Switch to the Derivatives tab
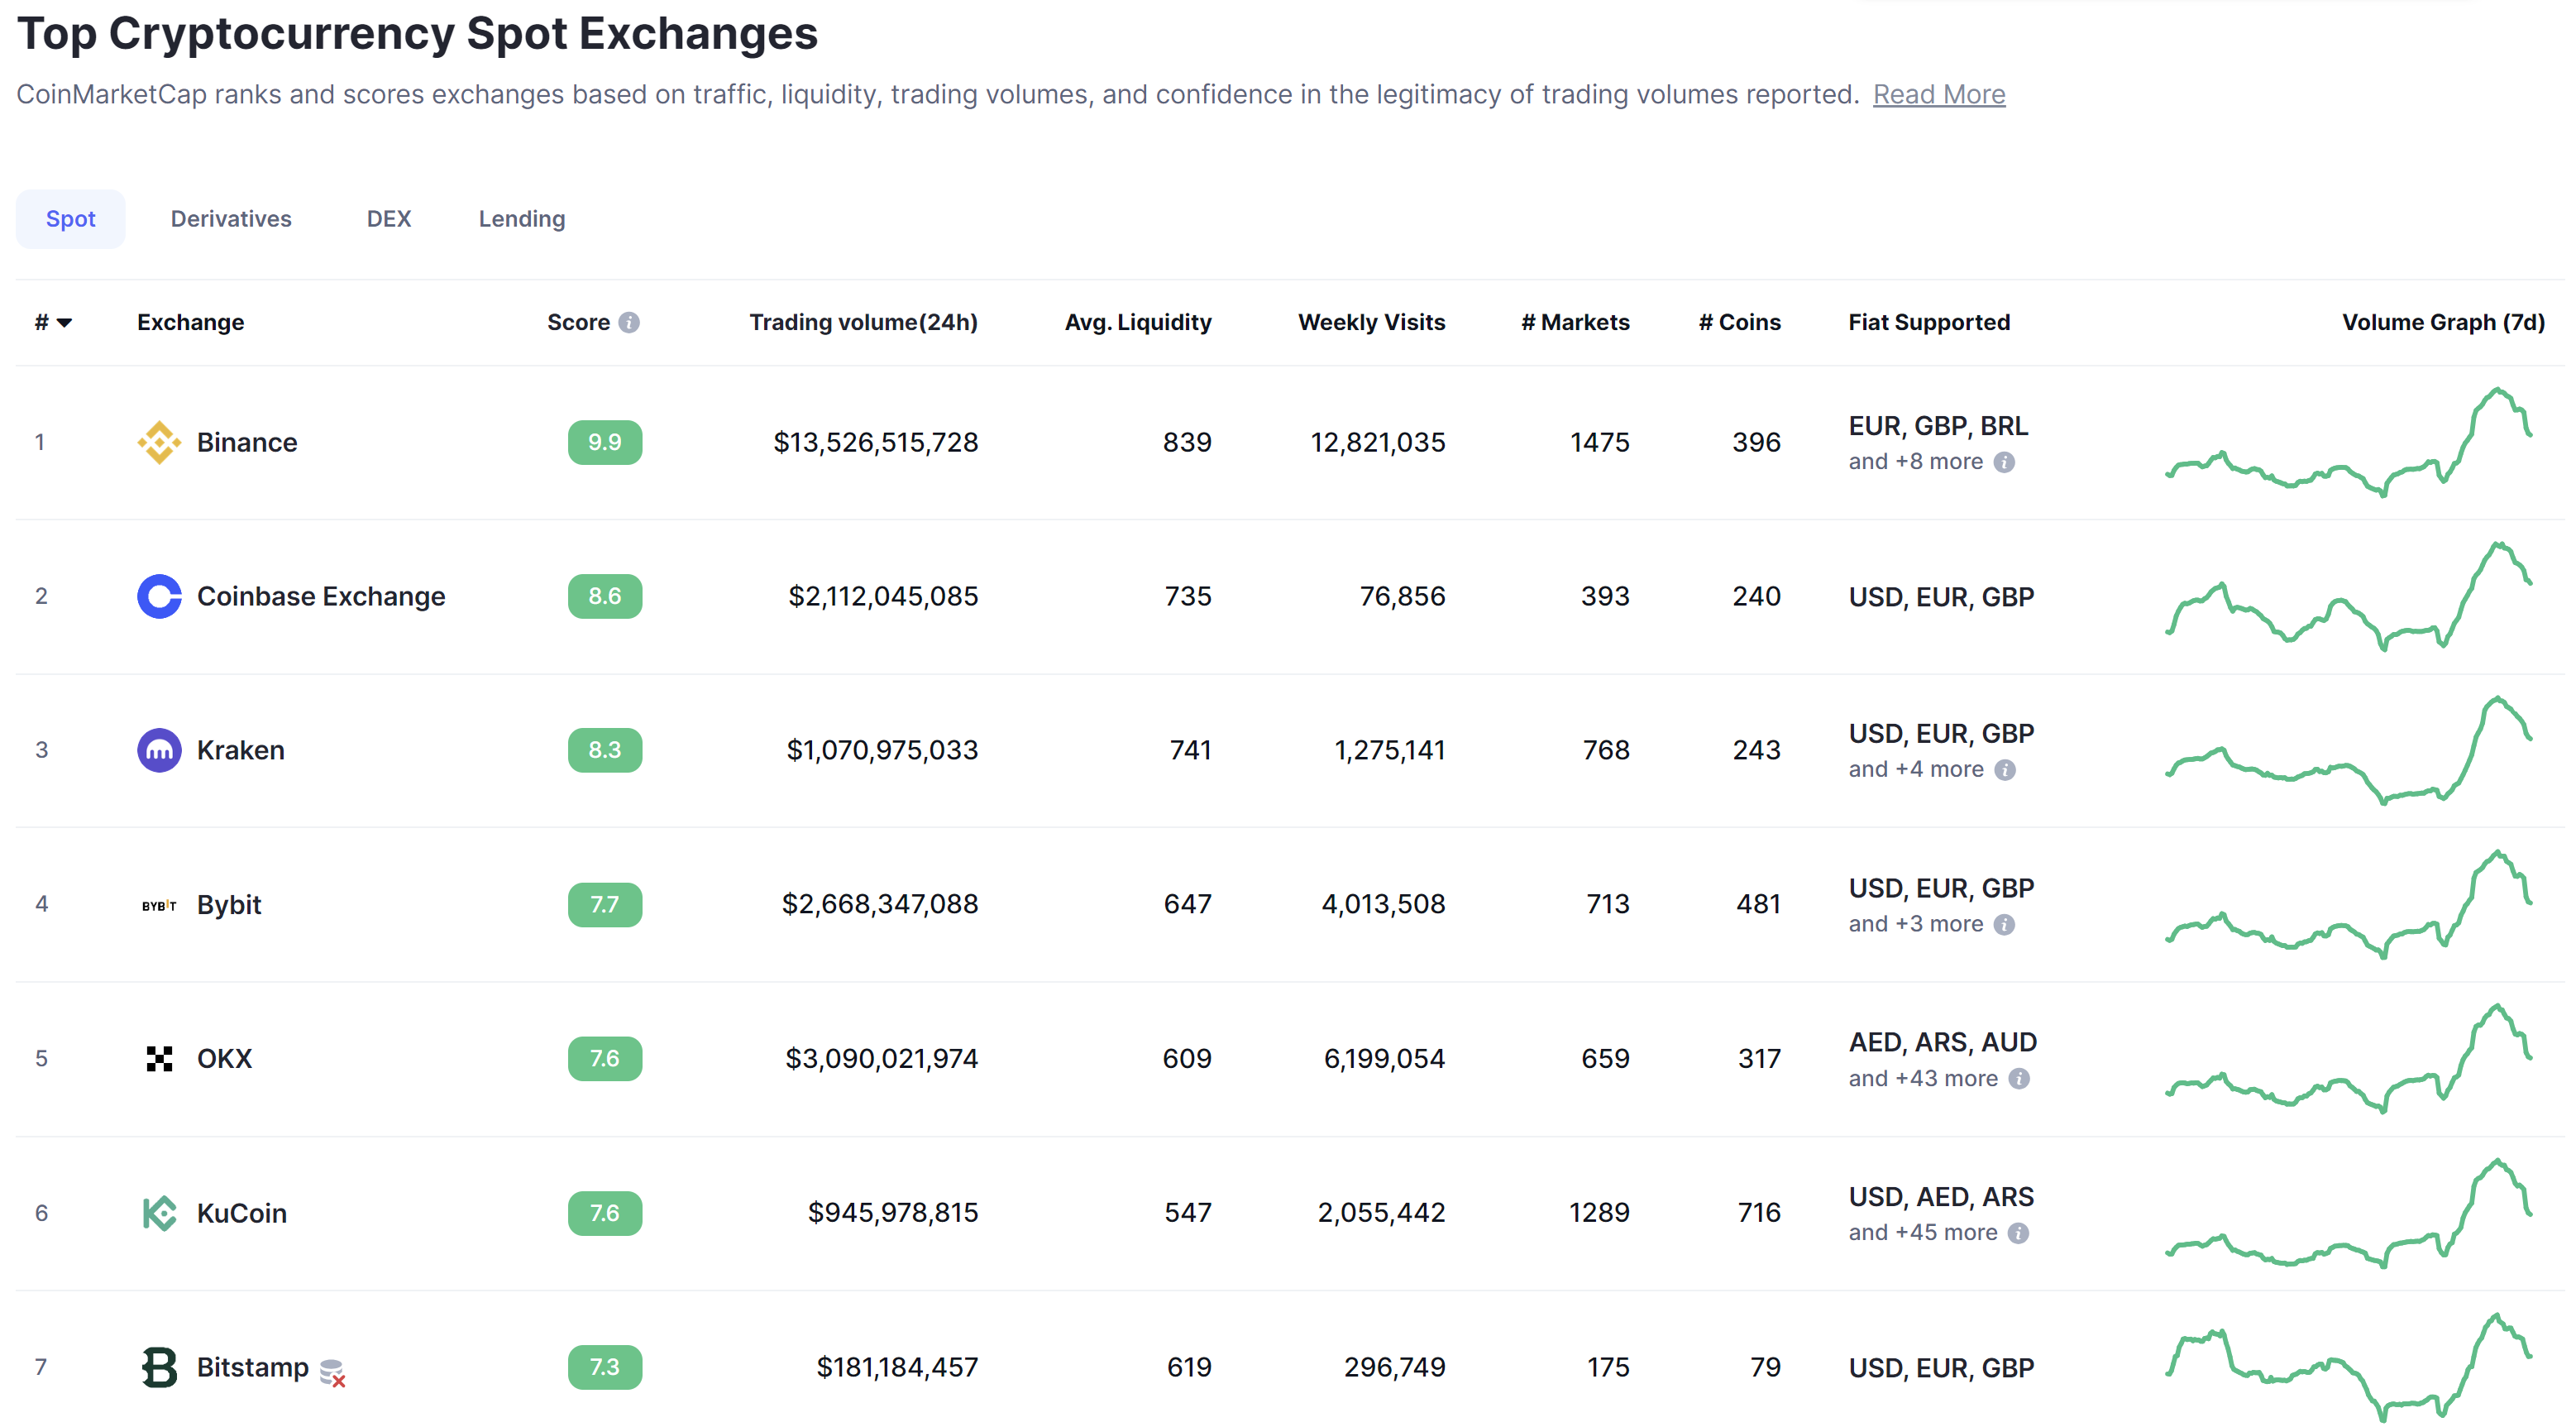Viewport: 2576px width, 1427px height. tap(231, 218)
